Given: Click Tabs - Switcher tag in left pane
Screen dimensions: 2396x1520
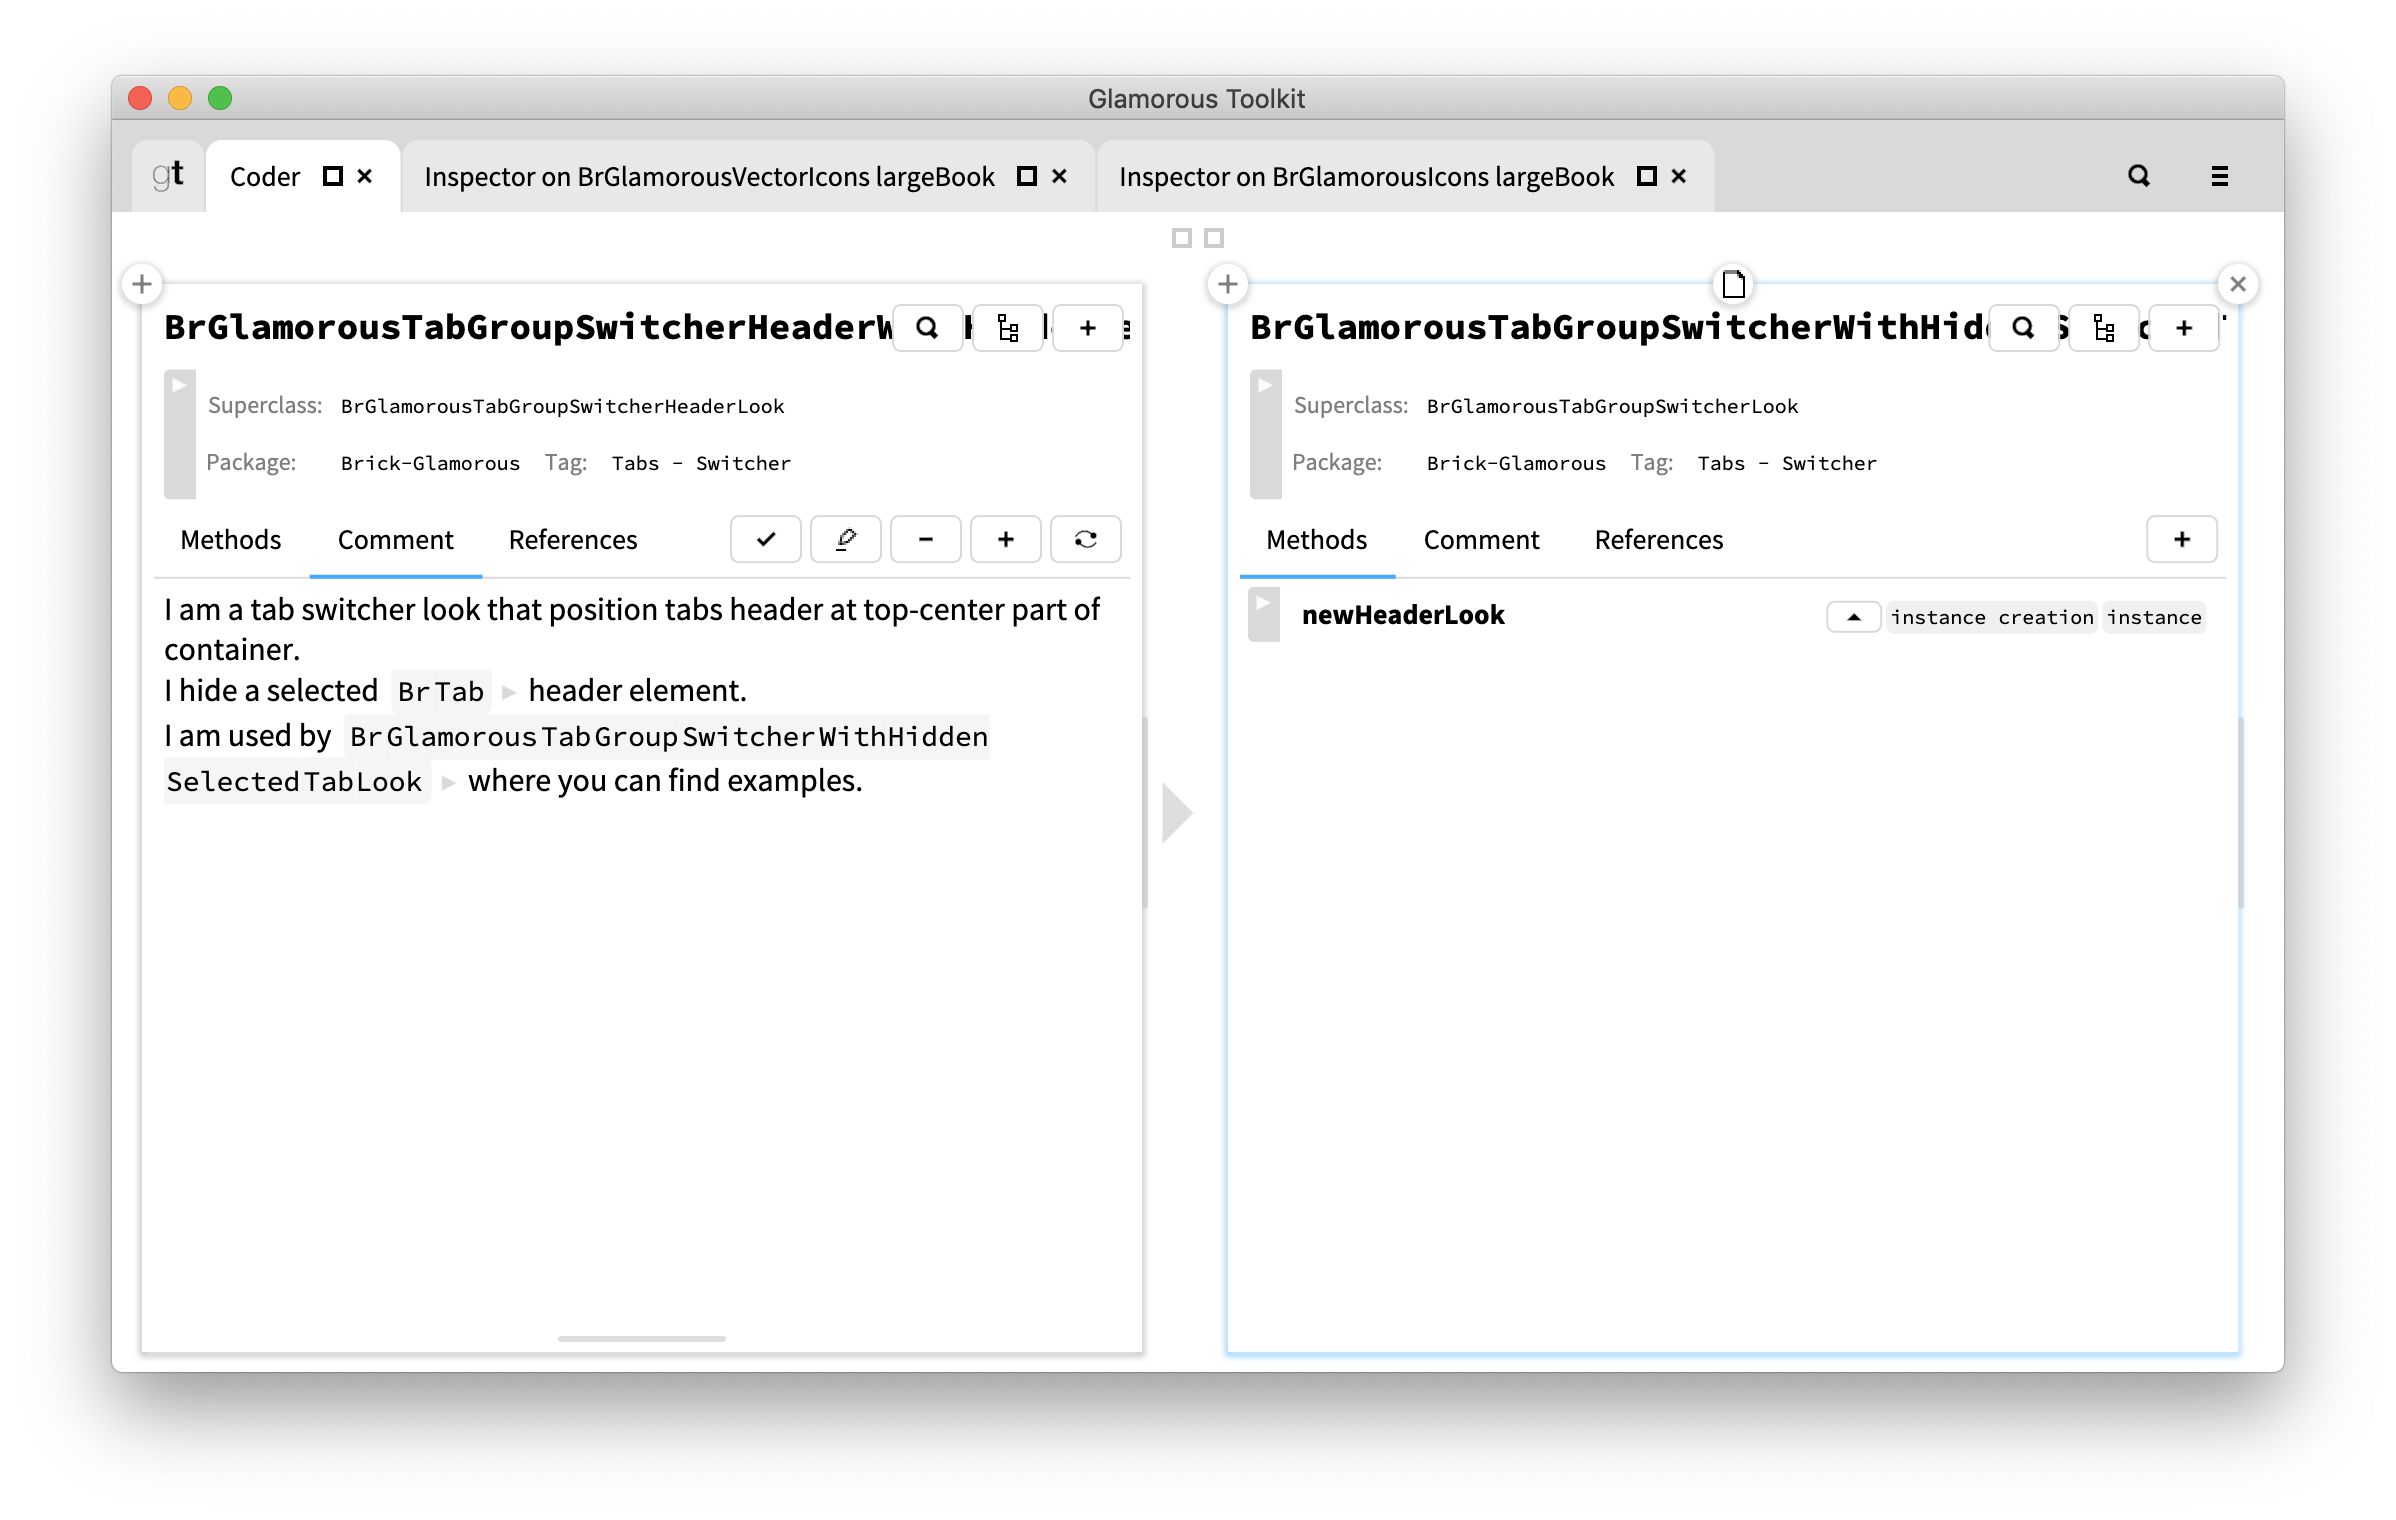Looking at the screenshot, I should click(701, 463).
